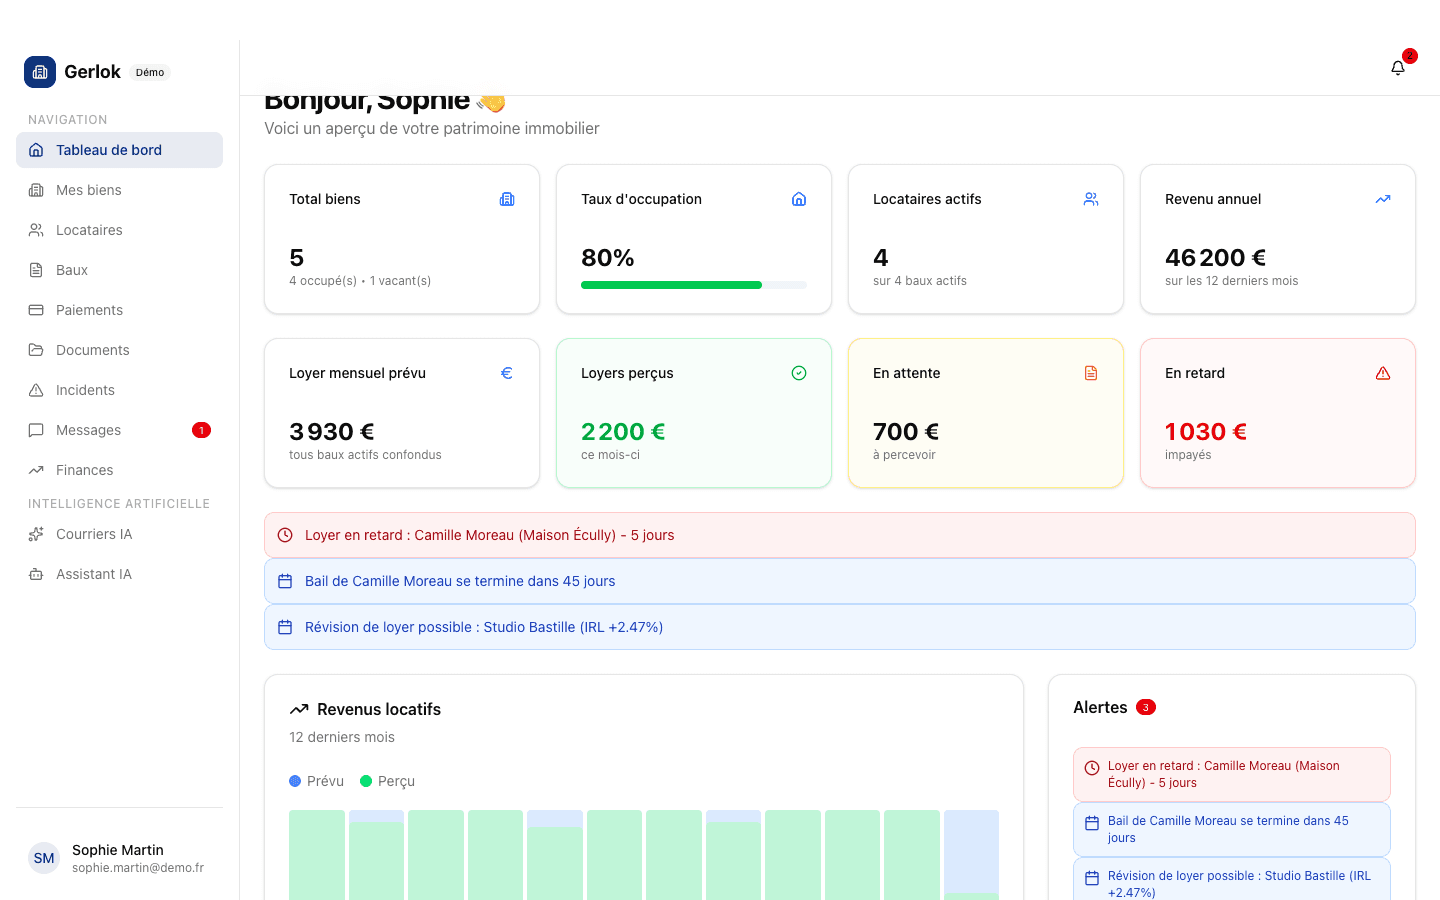Screen dimensions: 1440x900
Task: Click the occupancy rate progress bar
Action: (x=693, y=285)
